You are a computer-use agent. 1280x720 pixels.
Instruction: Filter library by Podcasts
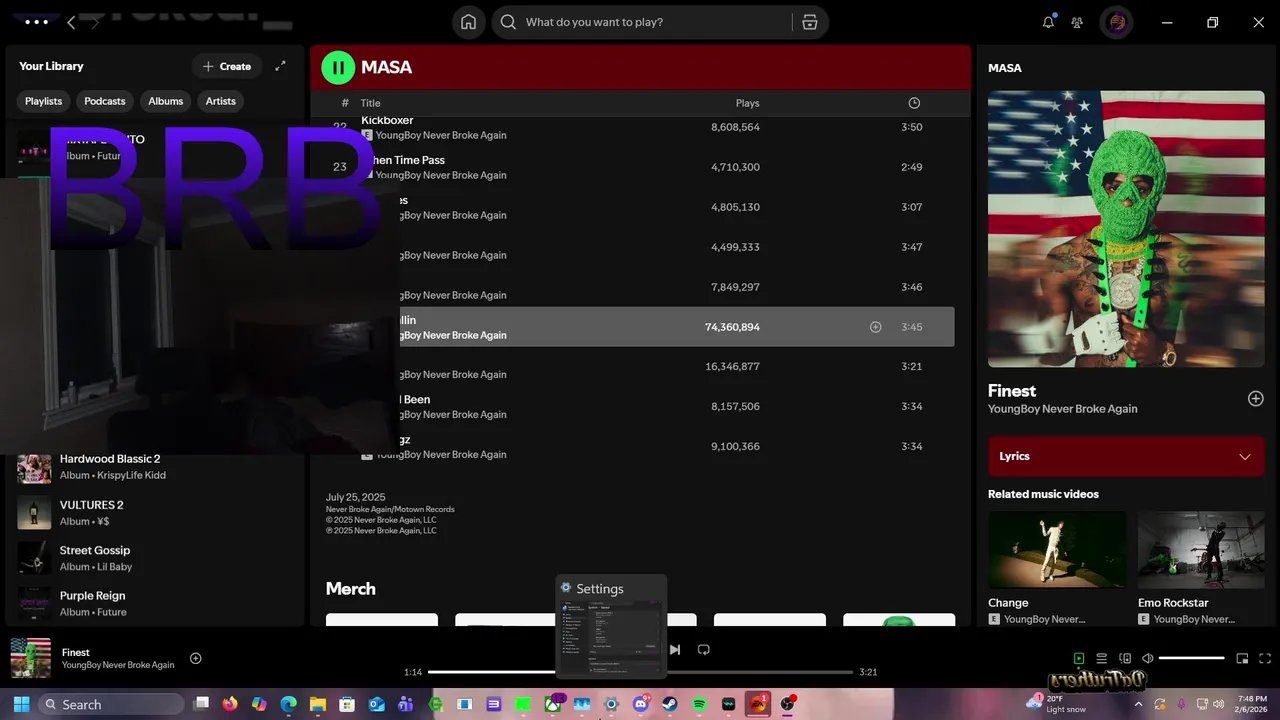(x=105, y=101)
